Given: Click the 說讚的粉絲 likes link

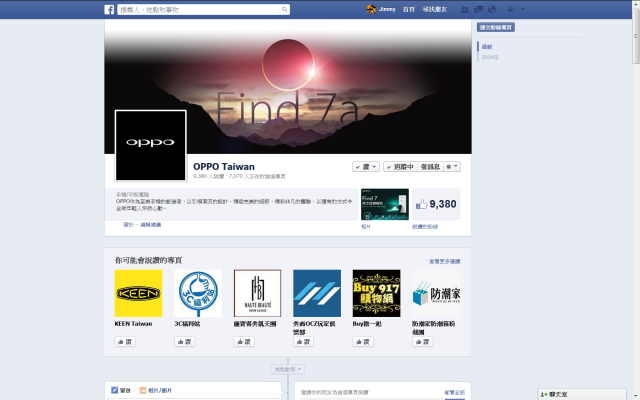Looking at the screenshot, I should point(425,227).
